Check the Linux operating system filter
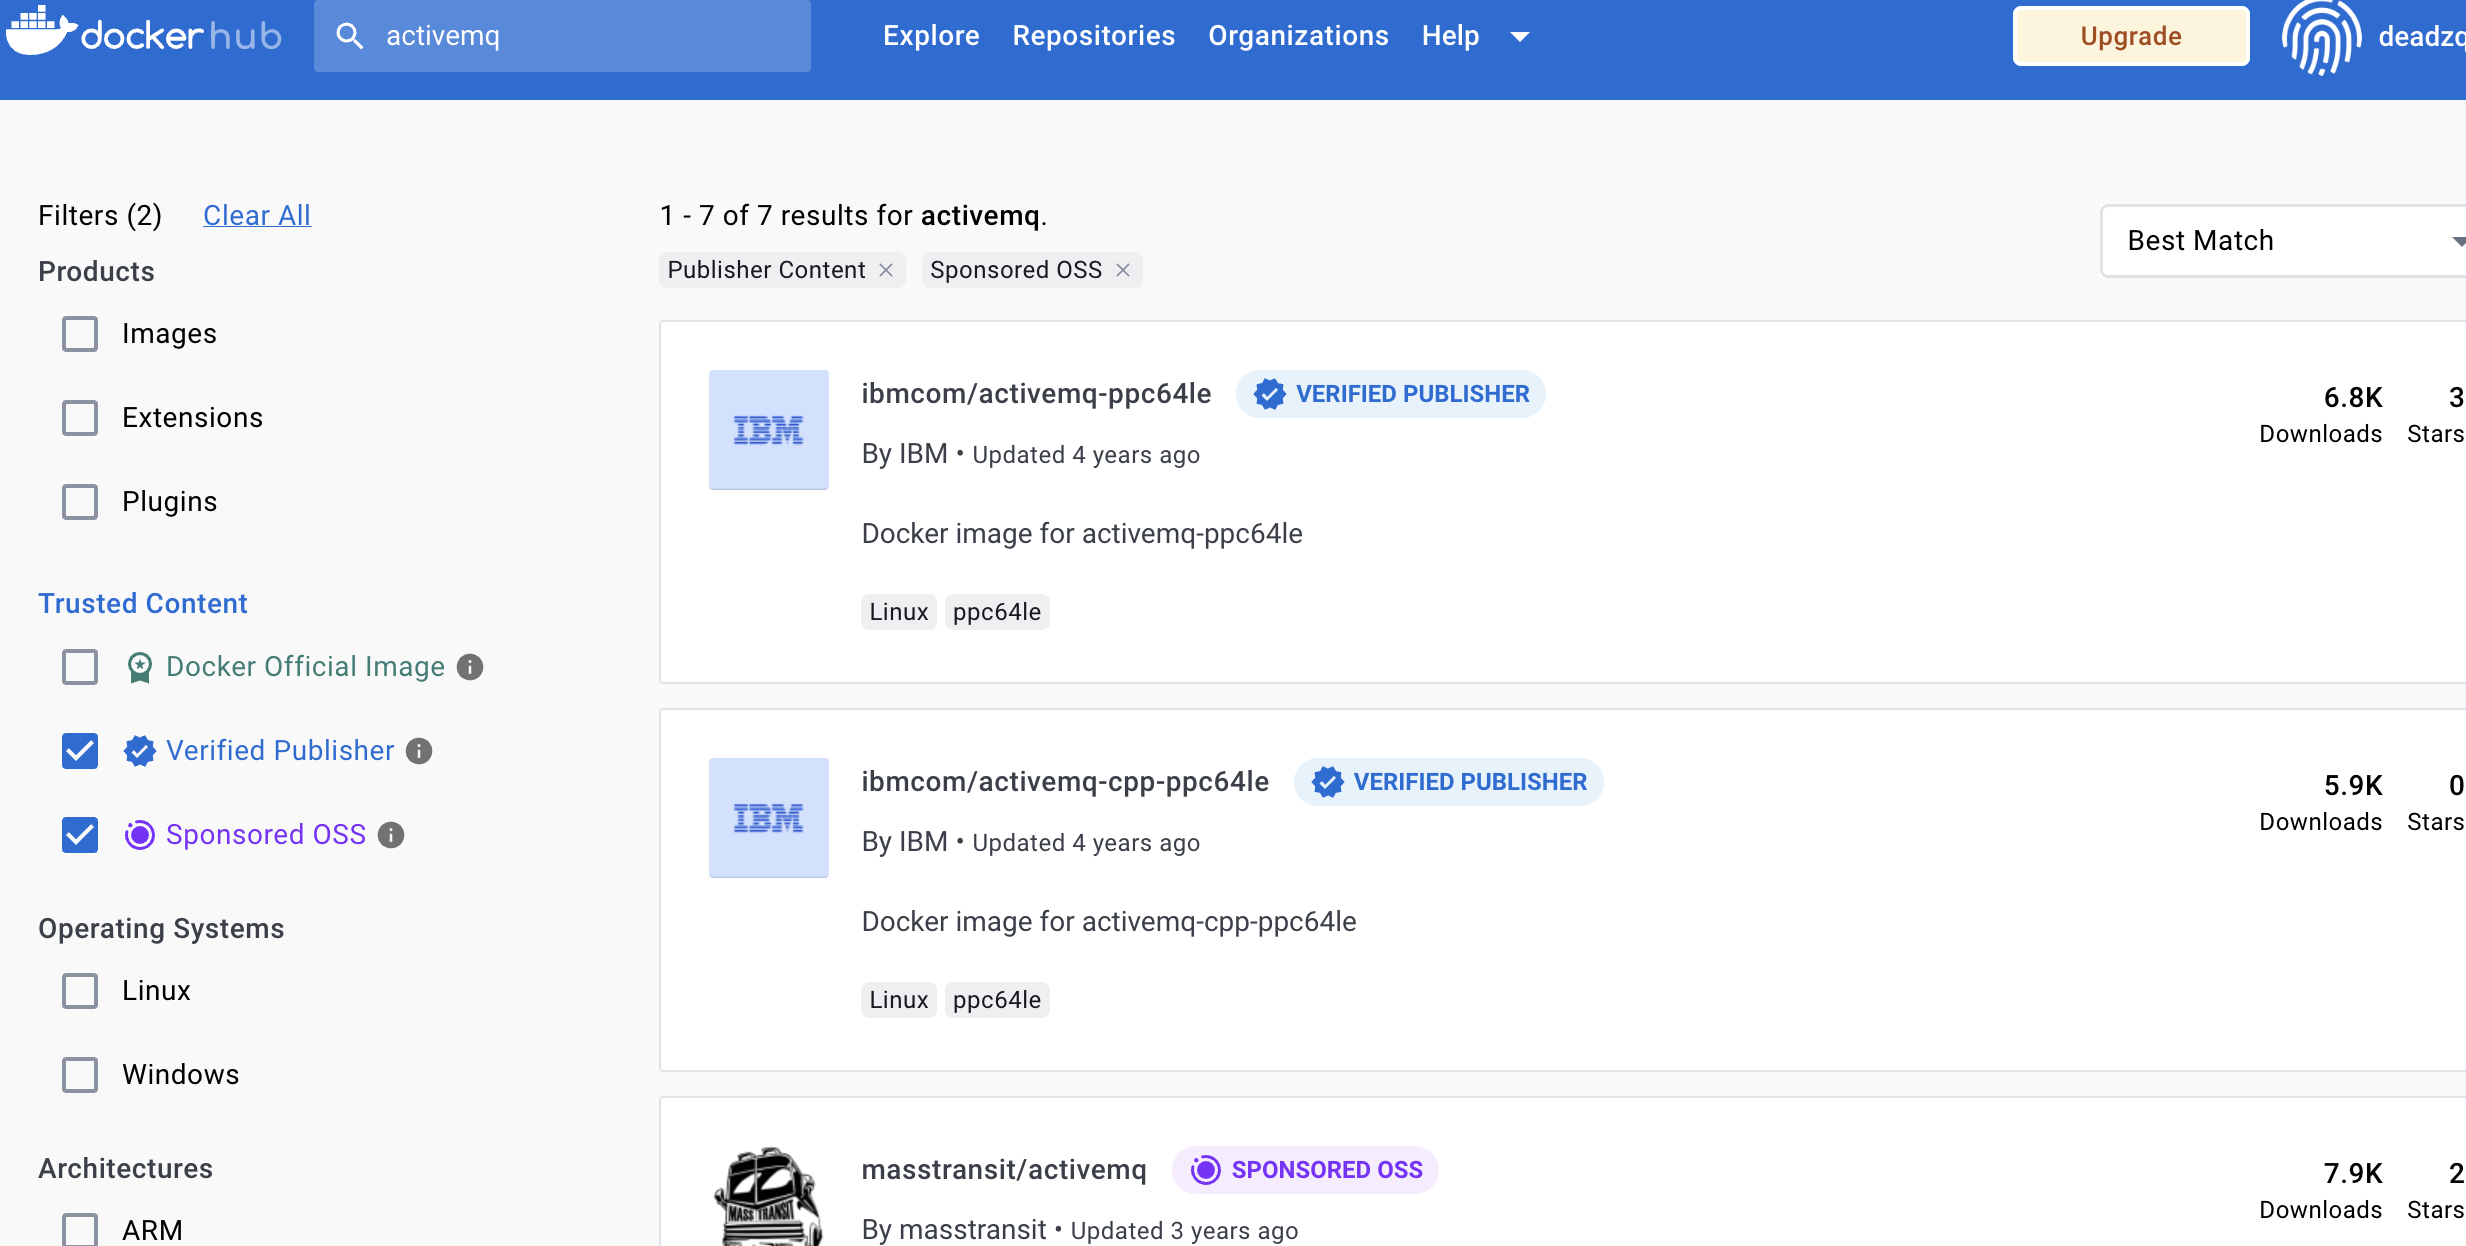 click(x=80, y=991)
